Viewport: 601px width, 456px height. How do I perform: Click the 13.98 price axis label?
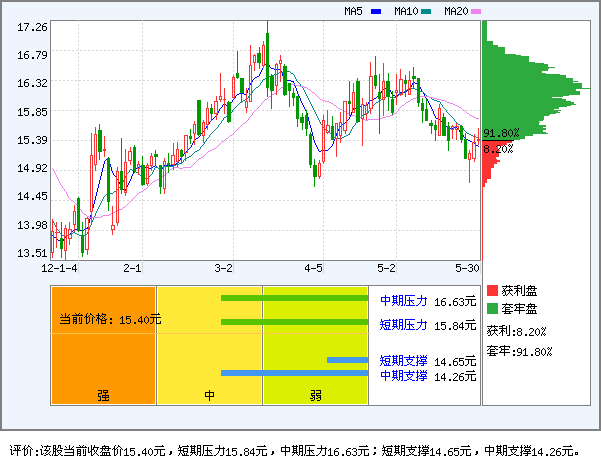click(32, 225)
